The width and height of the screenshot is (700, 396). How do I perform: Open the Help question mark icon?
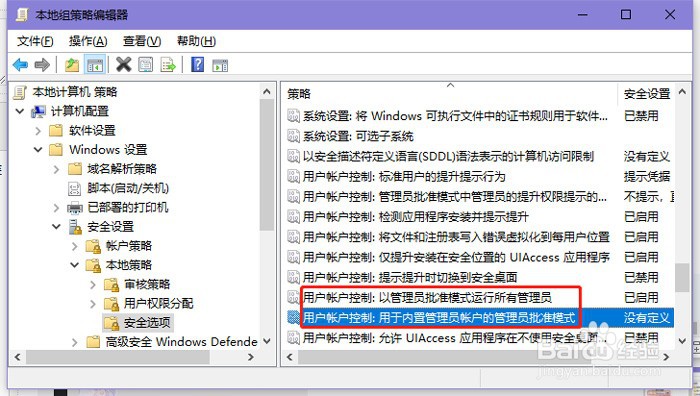tap(197, 65)
